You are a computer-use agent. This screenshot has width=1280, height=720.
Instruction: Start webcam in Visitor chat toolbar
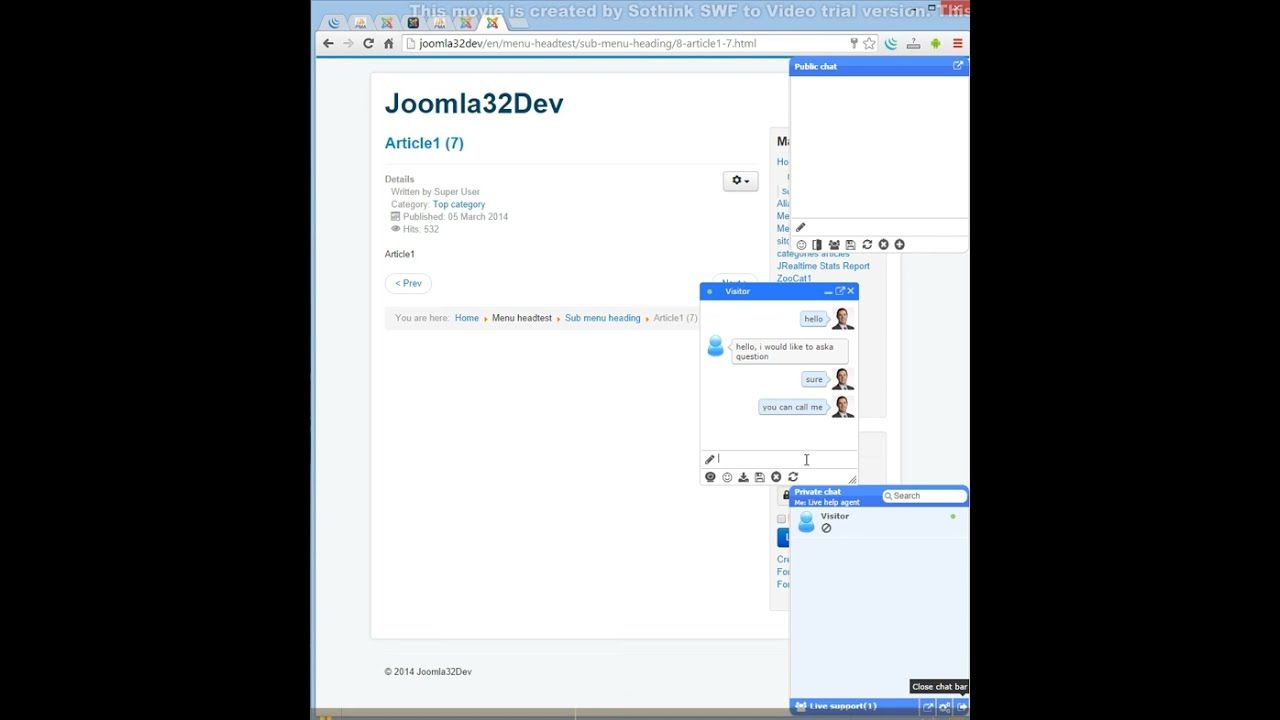click(710, 477)
